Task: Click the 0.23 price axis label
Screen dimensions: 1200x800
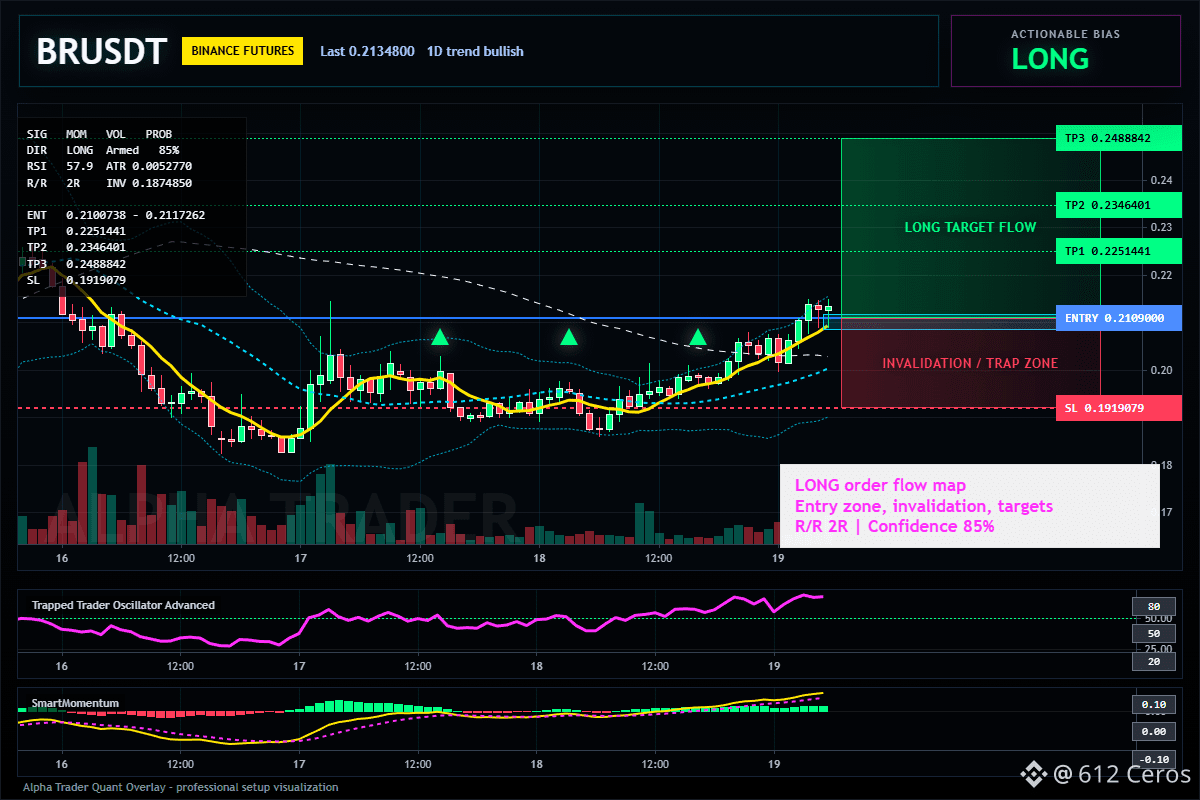Action: click(1160, 228)
